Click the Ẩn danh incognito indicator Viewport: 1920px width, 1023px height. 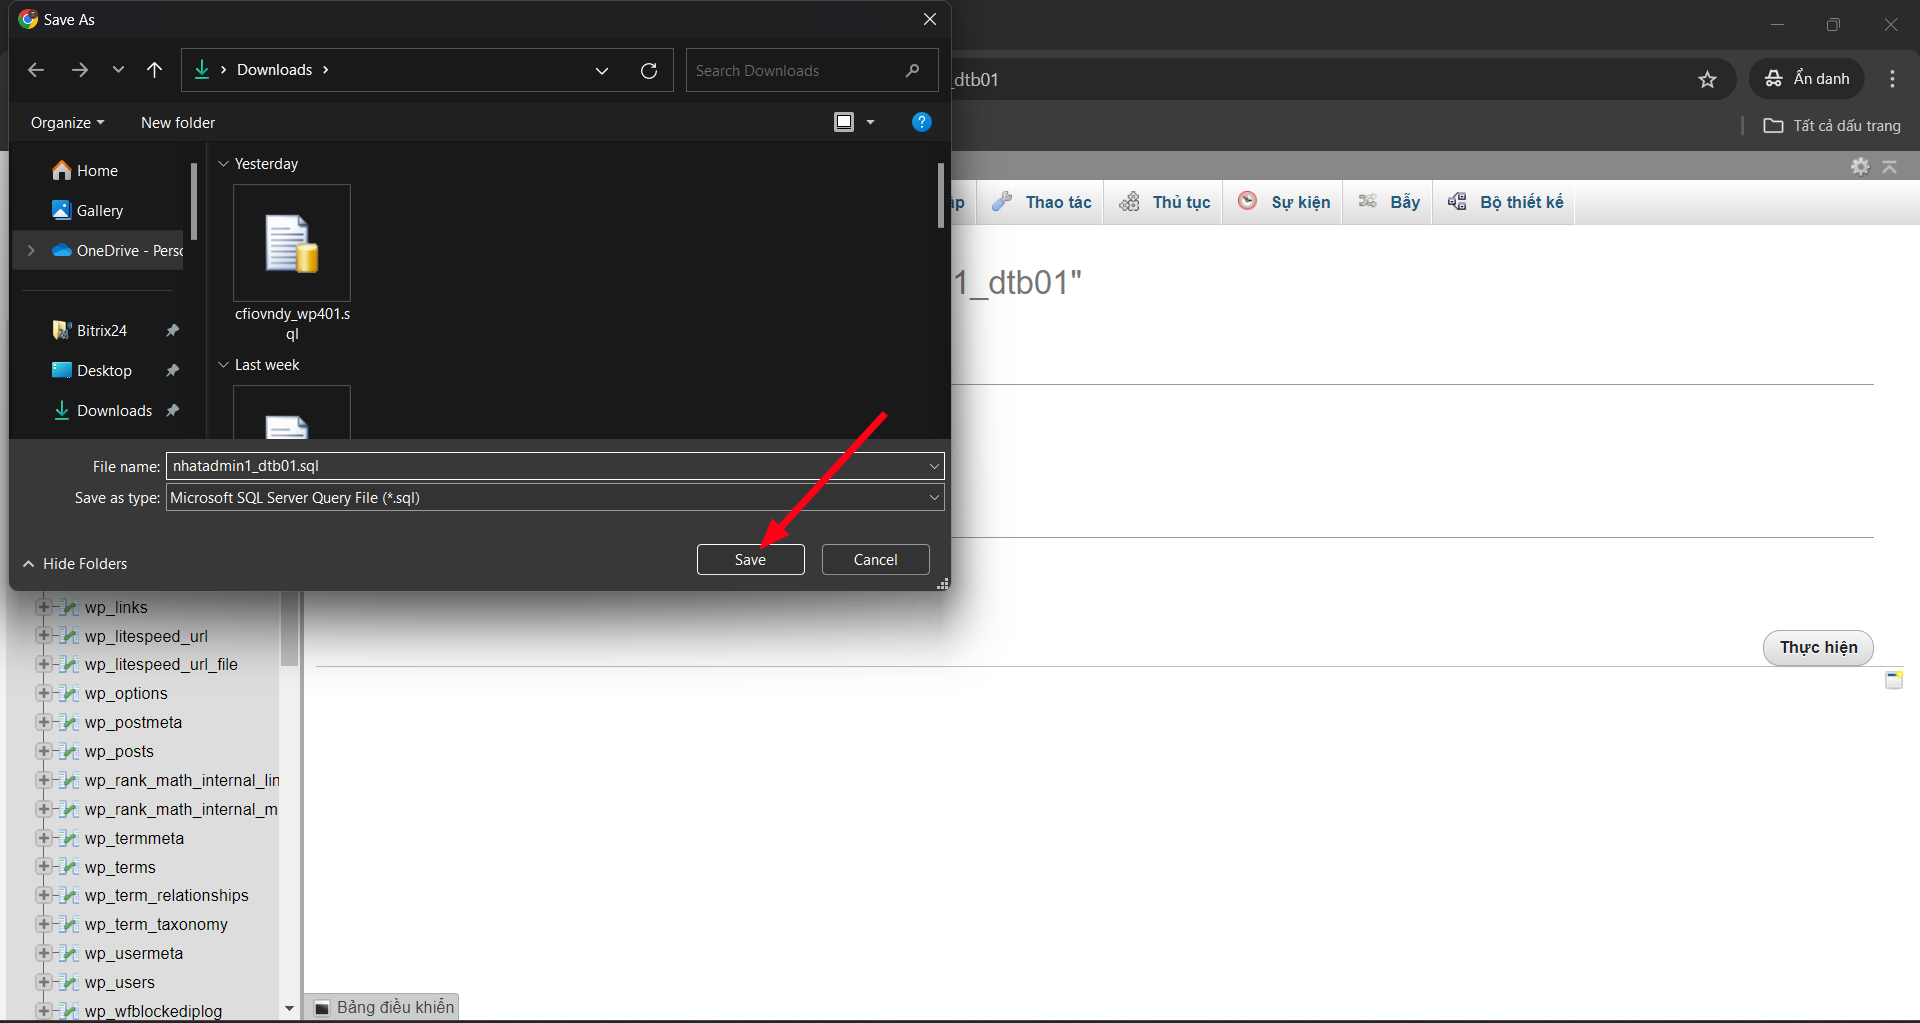[1807, 79]
